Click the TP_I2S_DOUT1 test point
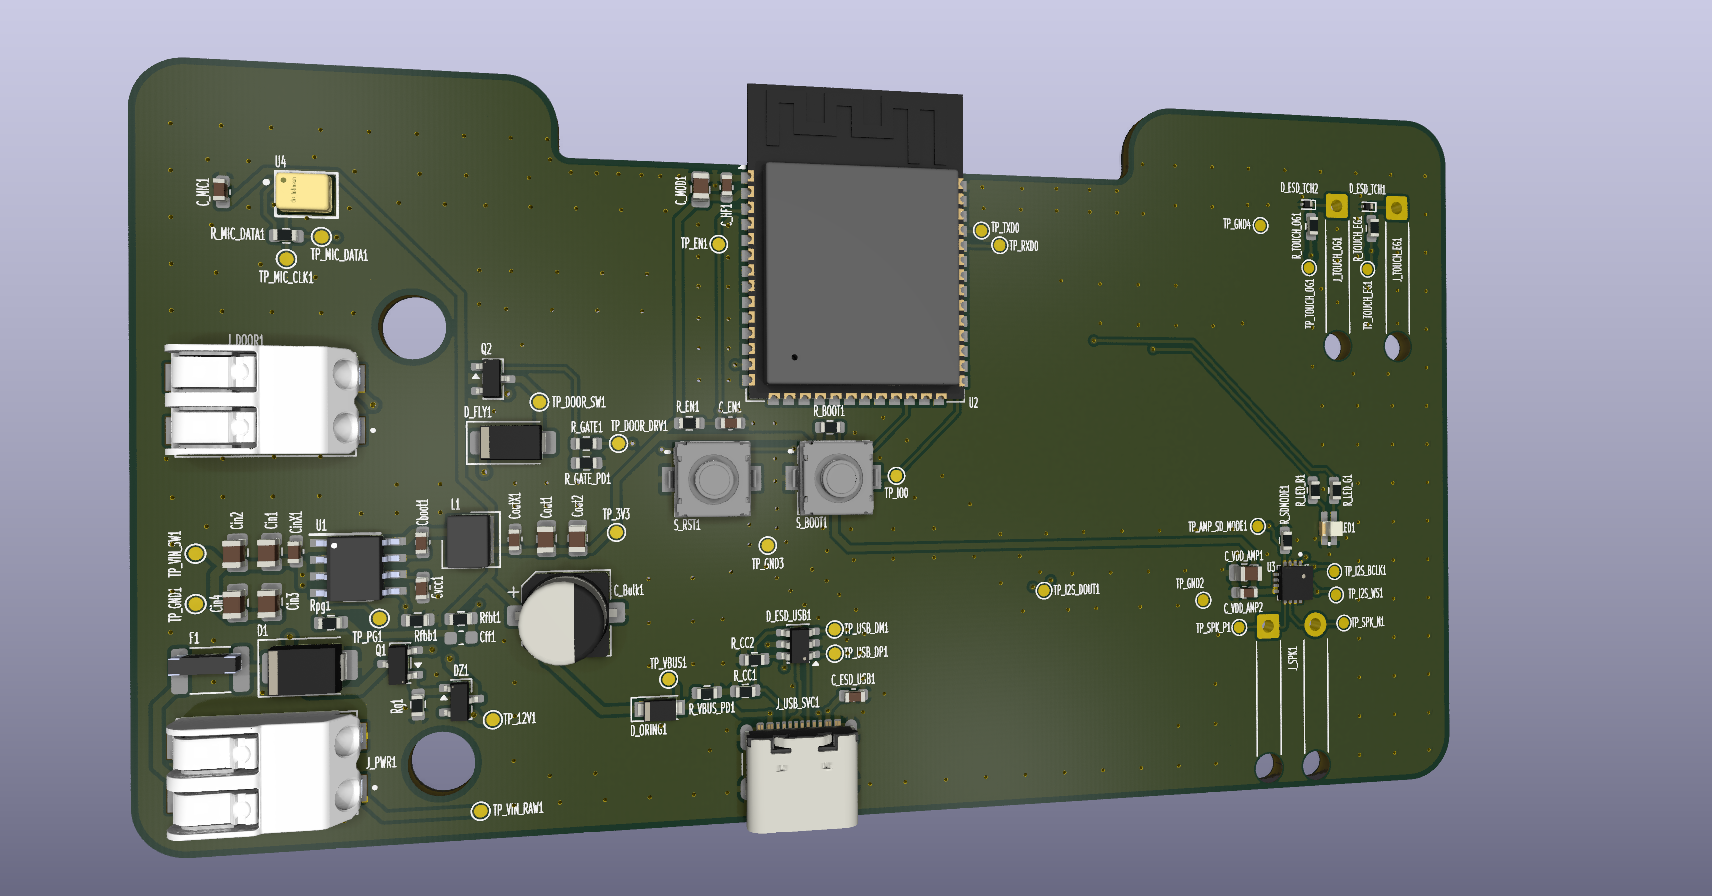 (1043, 590)
